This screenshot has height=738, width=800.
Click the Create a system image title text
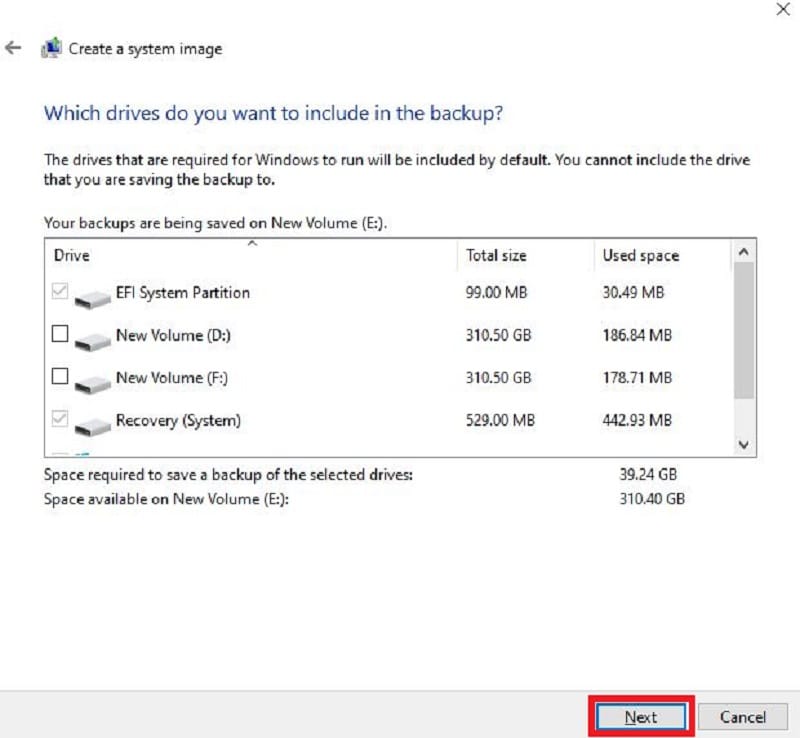(x=145, y=49)
